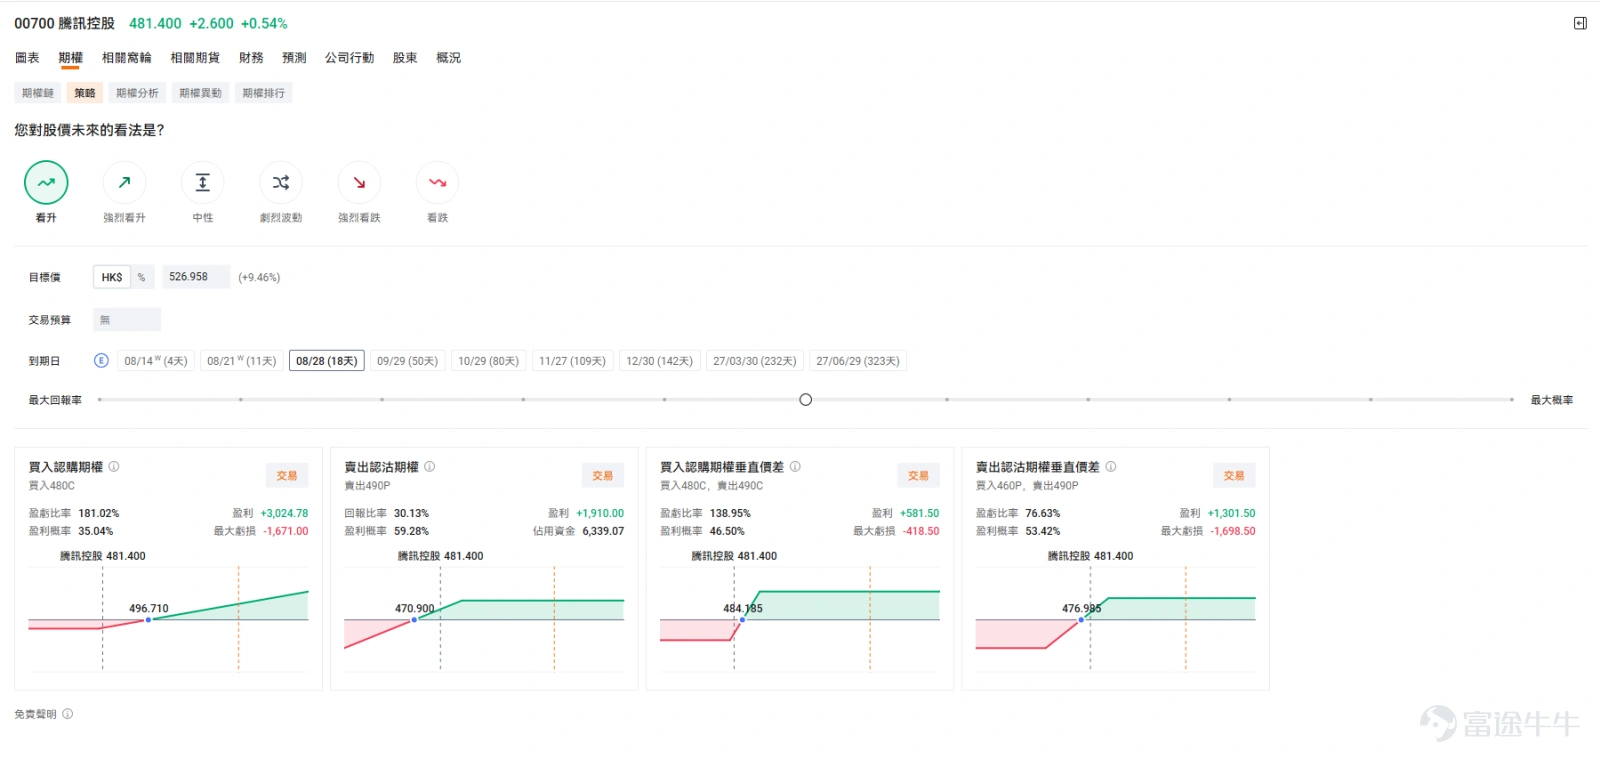Open info icon next to 賣出認沽期權垂直價差
The width and height of the screenshot is (1600, 760).
[1111, 467]
